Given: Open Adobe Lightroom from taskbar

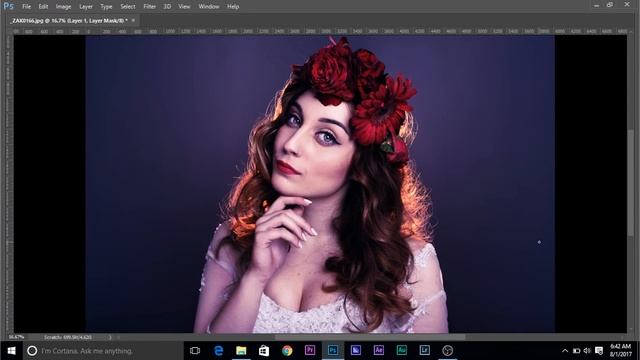Looking at the screenshot, I should pyautogui.click(x=424, y=350).
